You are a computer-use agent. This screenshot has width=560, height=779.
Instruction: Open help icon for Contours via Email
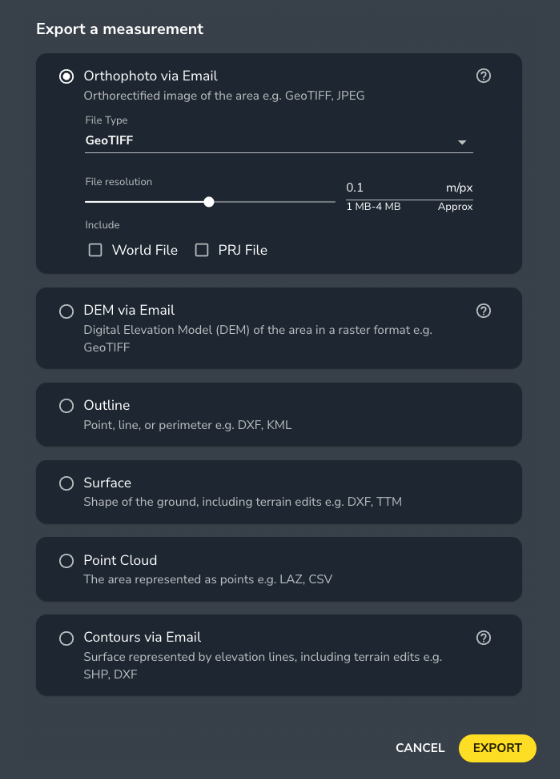click(x=483, y=638)
